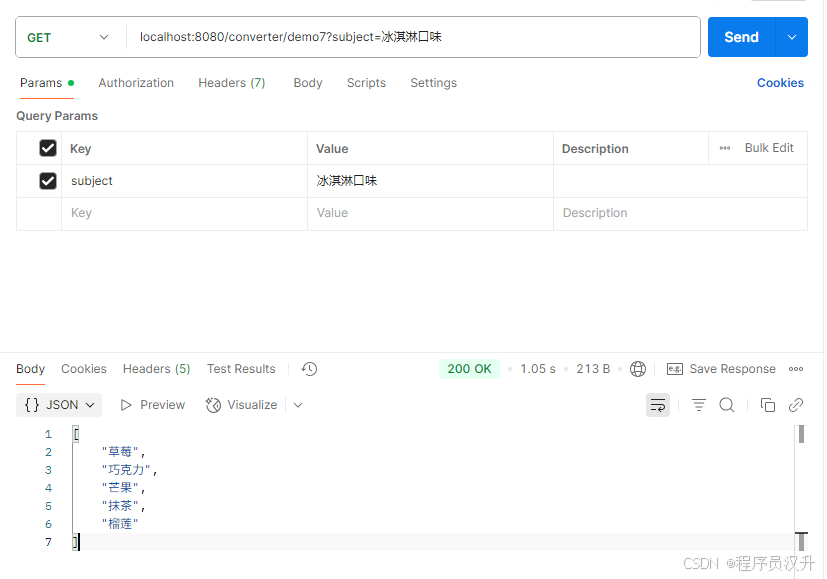The height and width of the screenshot is (579, 827).
Task: Click the "榴莲" response line
Action: coord(120,524)
